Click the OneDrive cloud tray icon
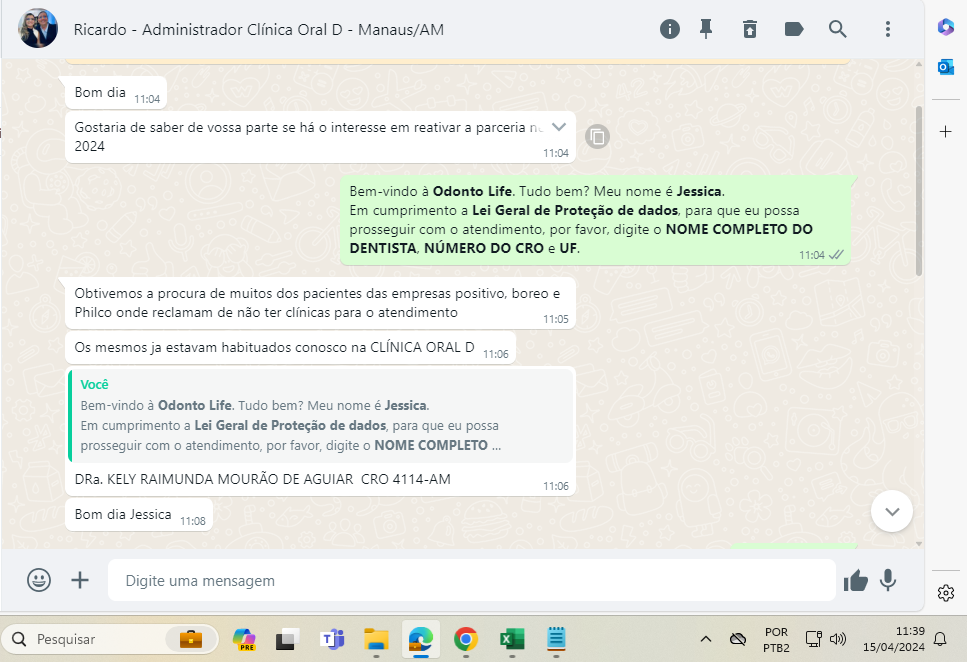 (738, 639)
